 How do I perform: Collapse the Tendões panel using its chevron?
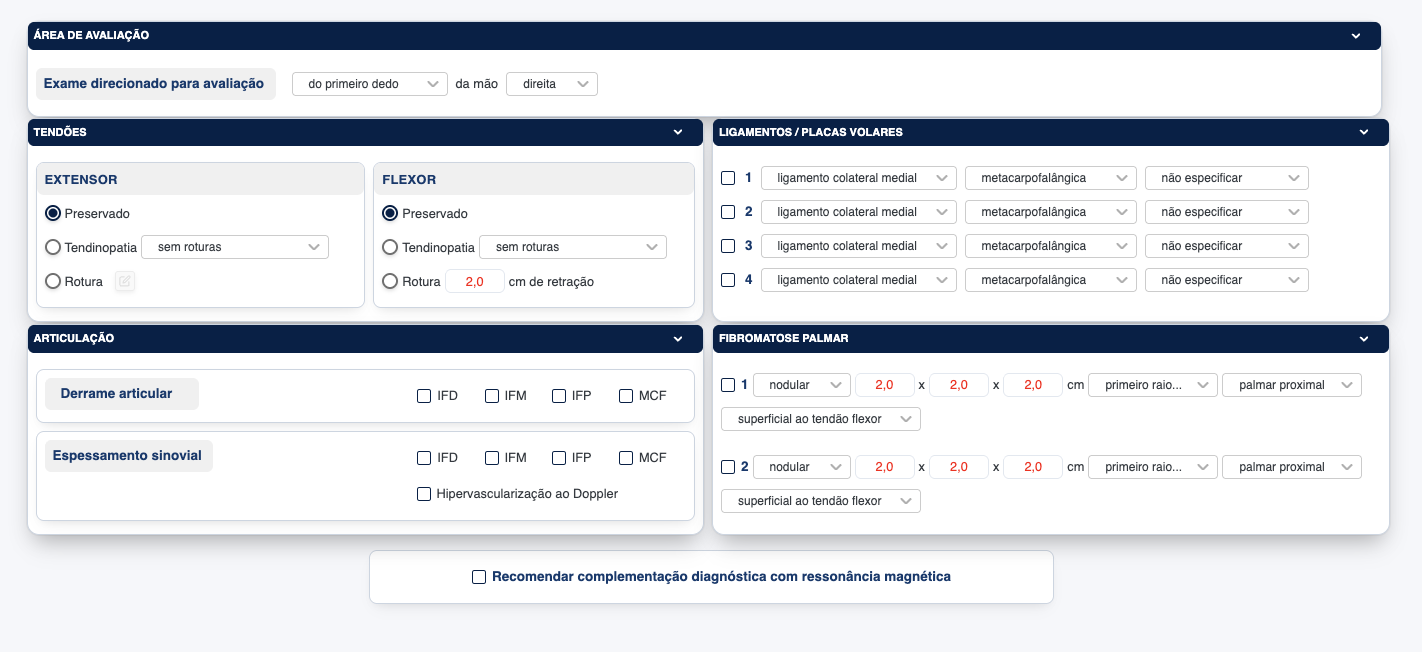click(x=678, y=132)
